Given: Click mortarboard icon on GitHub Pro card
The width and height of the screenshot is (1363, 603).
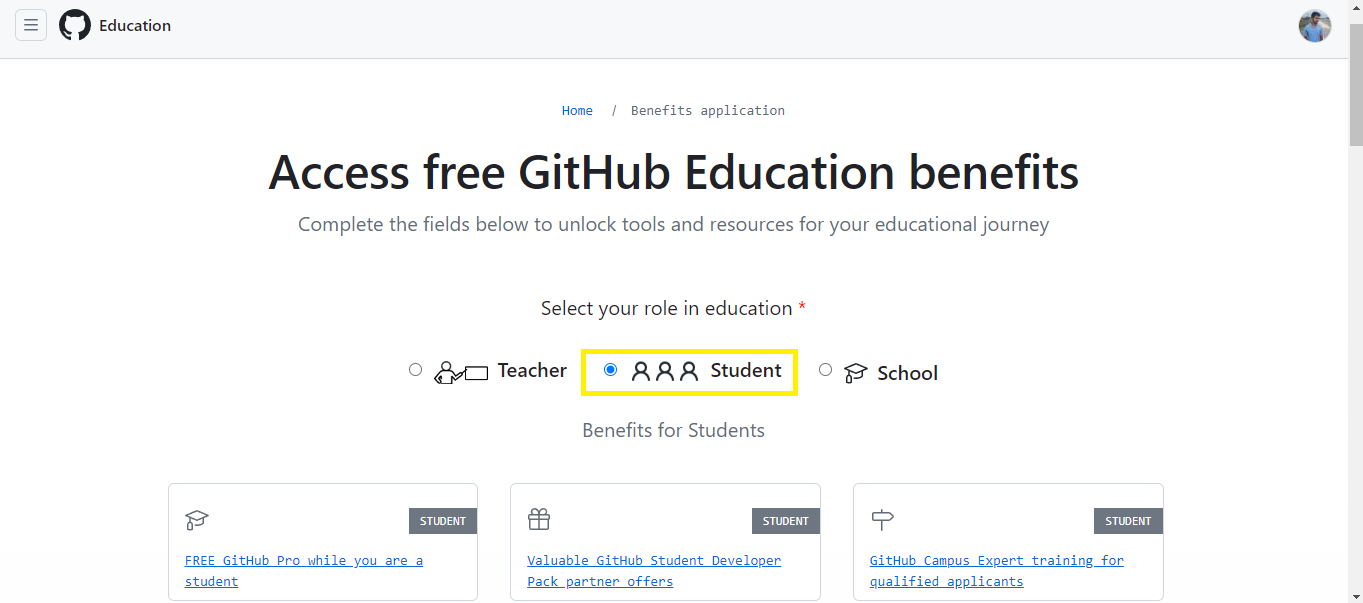Looking at the screenshot, I should coord(197,520).
